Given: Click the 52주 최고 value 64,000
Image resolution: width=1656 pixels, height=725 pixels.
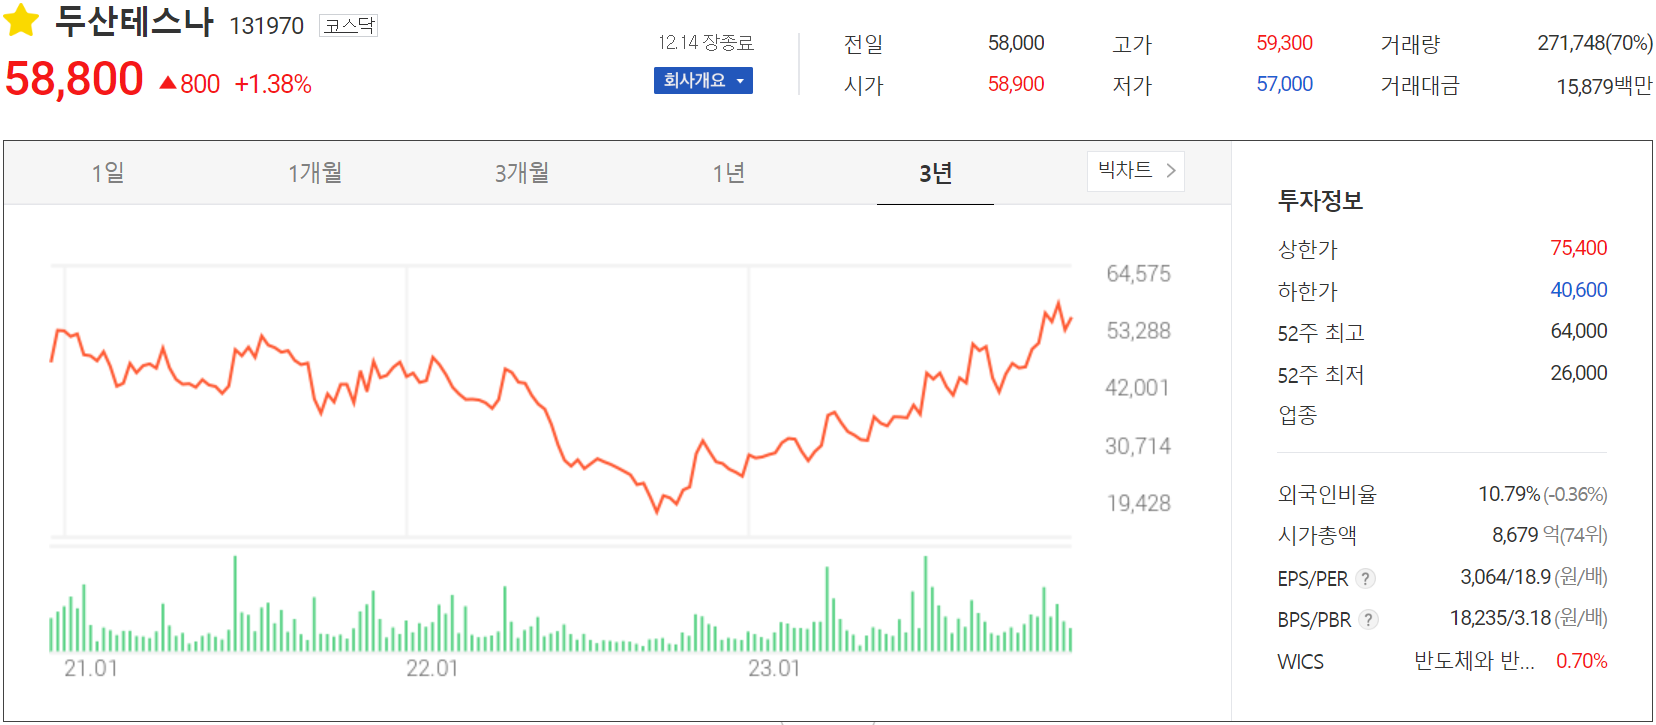Looking at the screenshot, I should pos(1579,331).
